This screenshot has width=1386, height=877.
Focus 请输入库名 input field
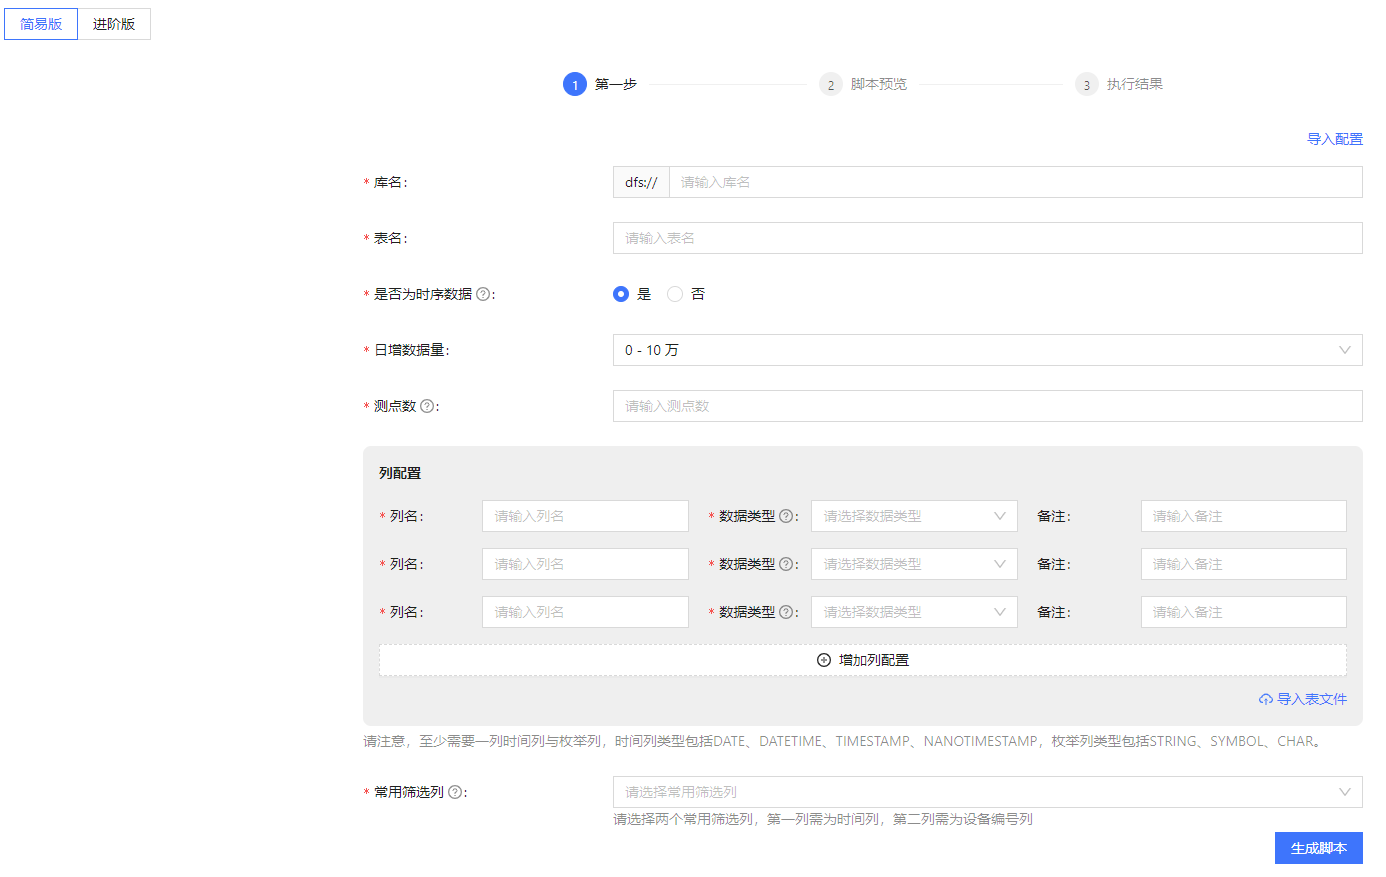tap(1016, 182)
